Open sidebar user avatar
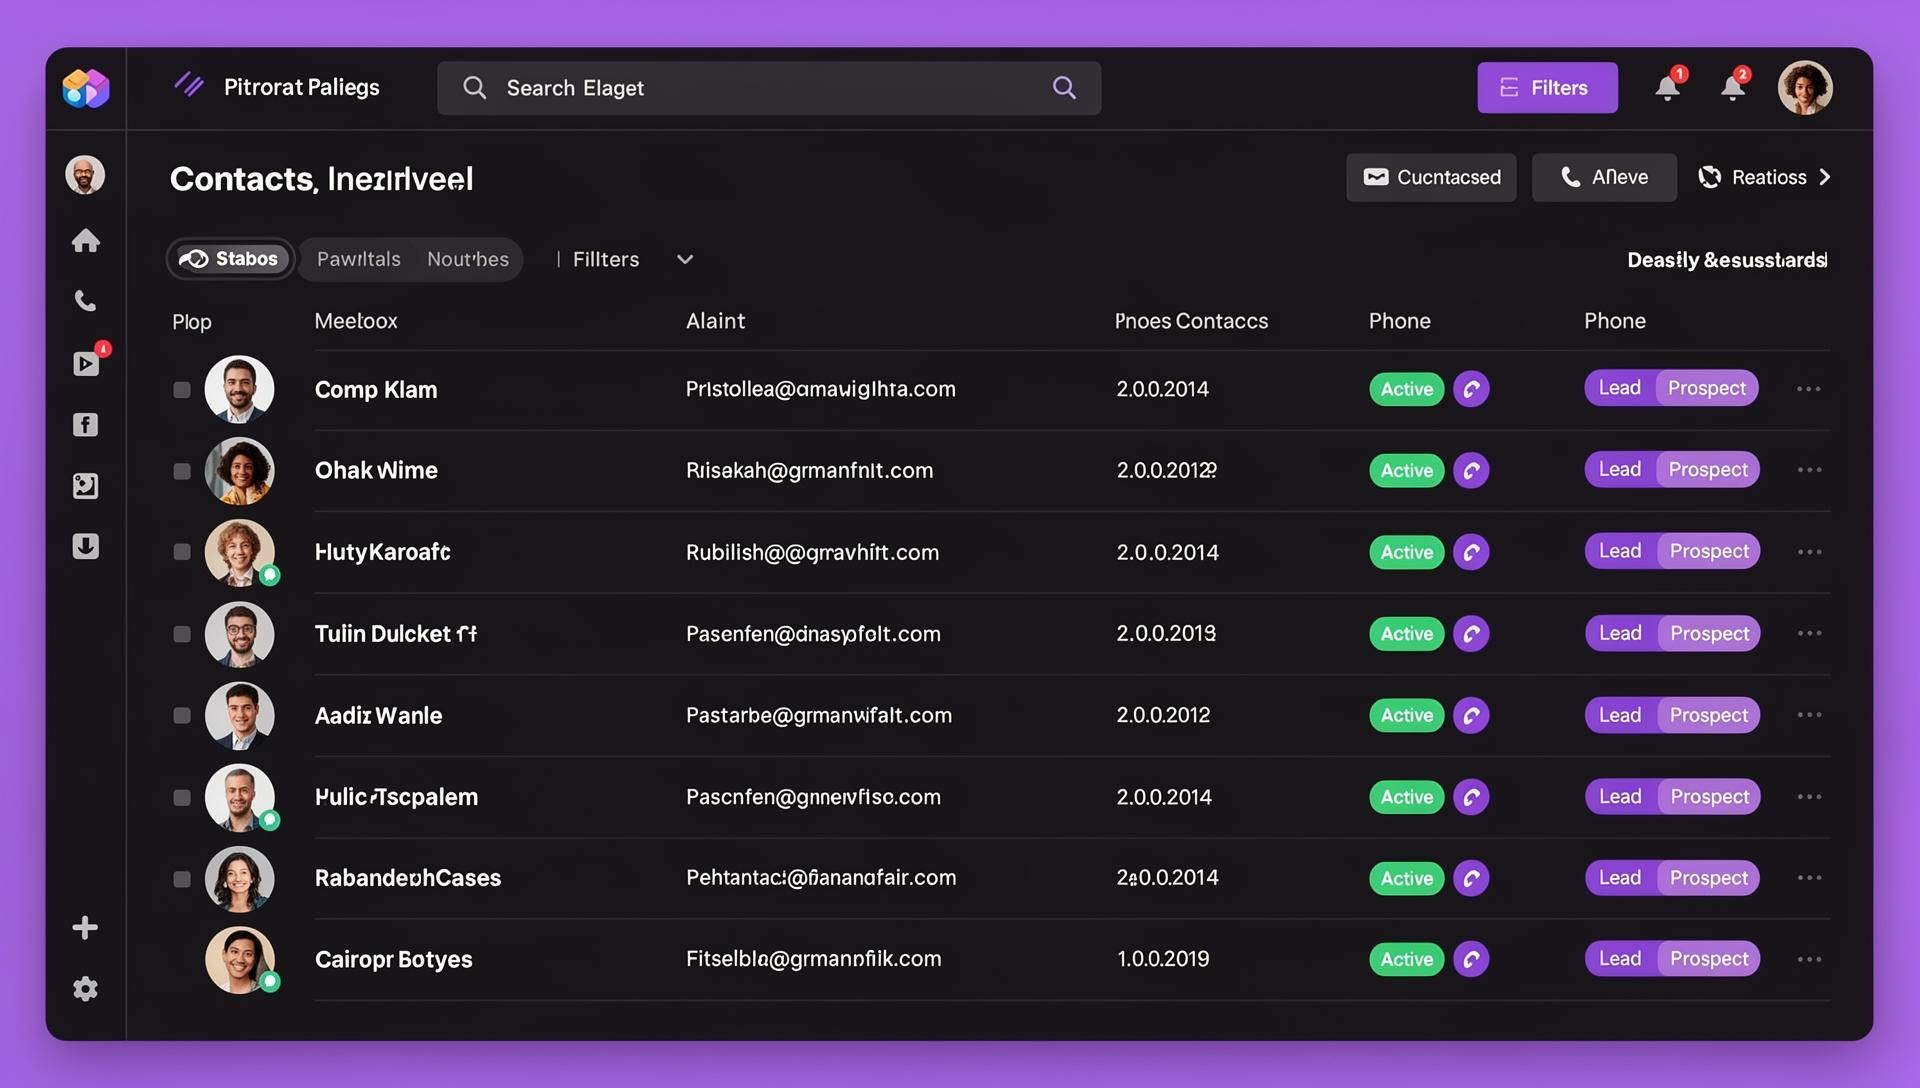 [85, 175]
